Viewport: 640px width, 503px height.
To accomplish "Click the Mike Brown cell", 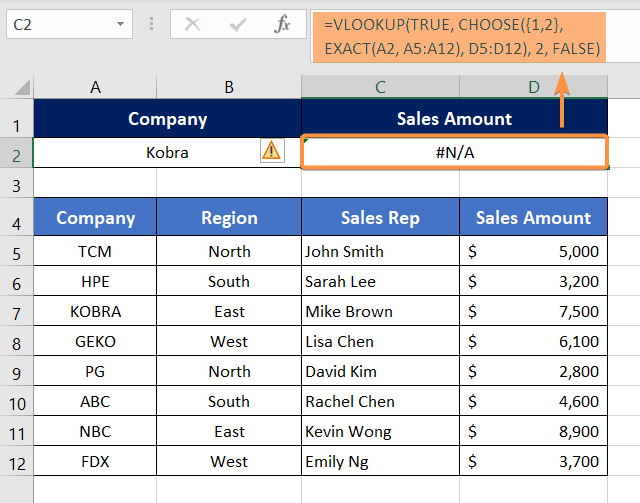I will click(380, 311).
